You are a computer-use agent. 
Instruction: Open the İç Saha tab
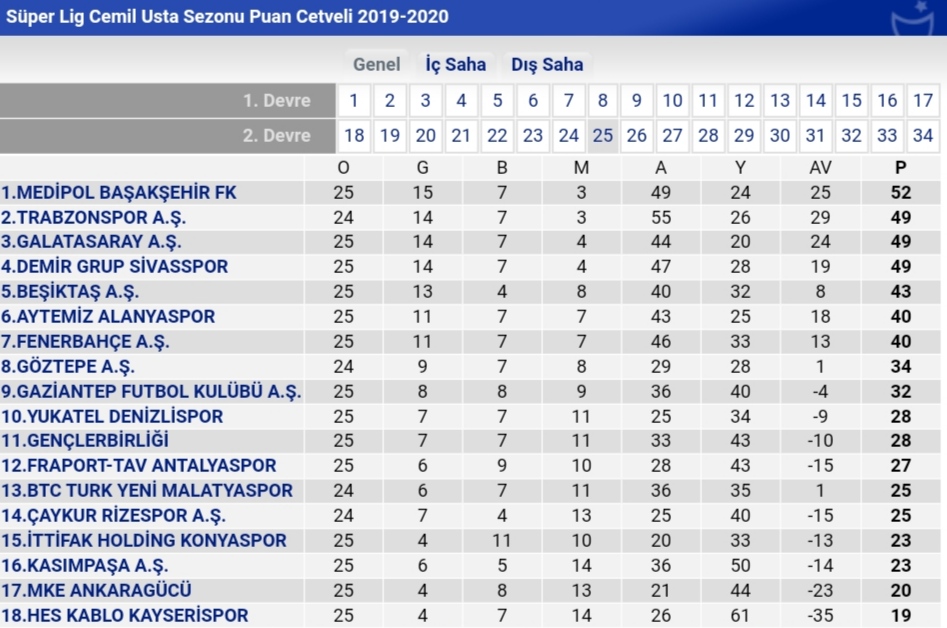(x=456, y=65)
